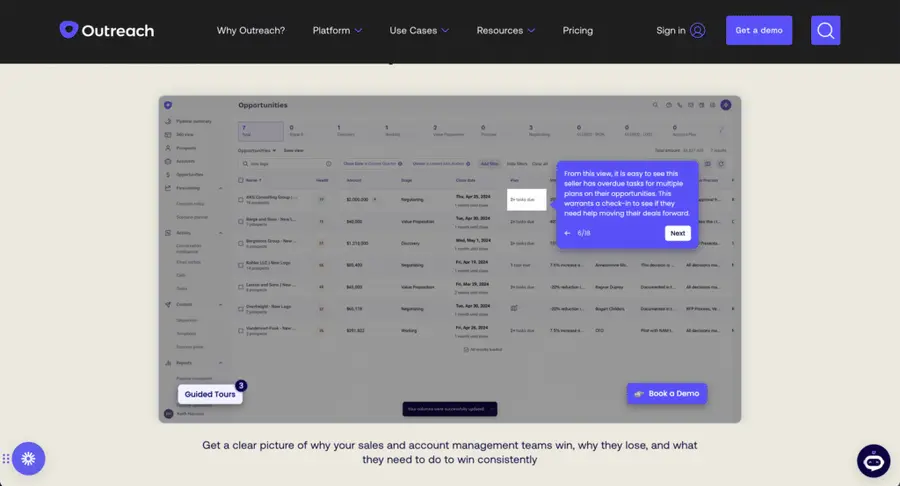Click the column layout icon above table
Viewport: 900px width, 486px height.
[708, 164]
